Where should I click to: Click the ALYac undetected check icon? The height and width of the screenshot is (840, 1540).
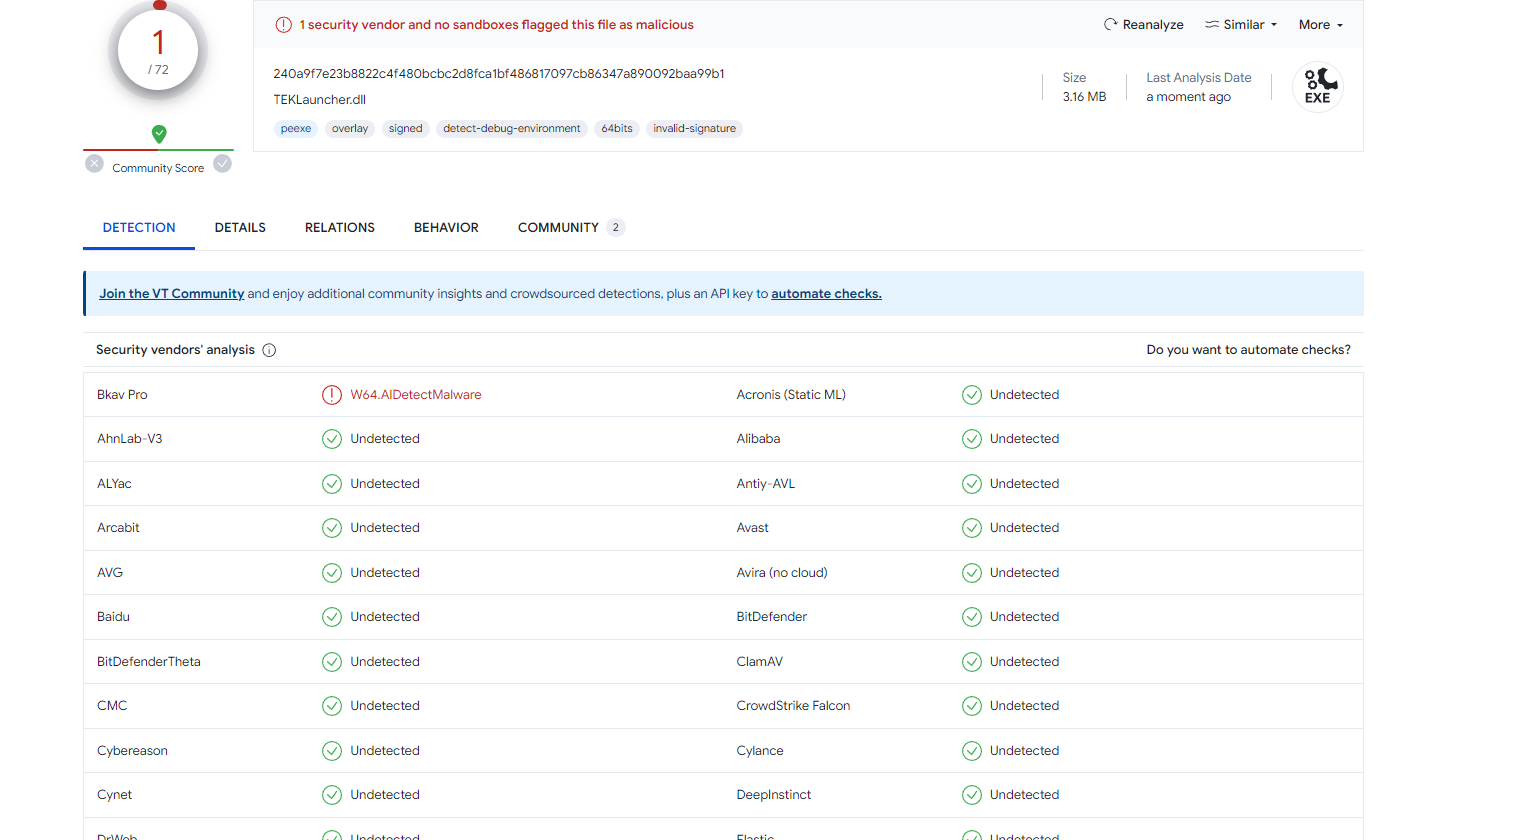(332, 484)
